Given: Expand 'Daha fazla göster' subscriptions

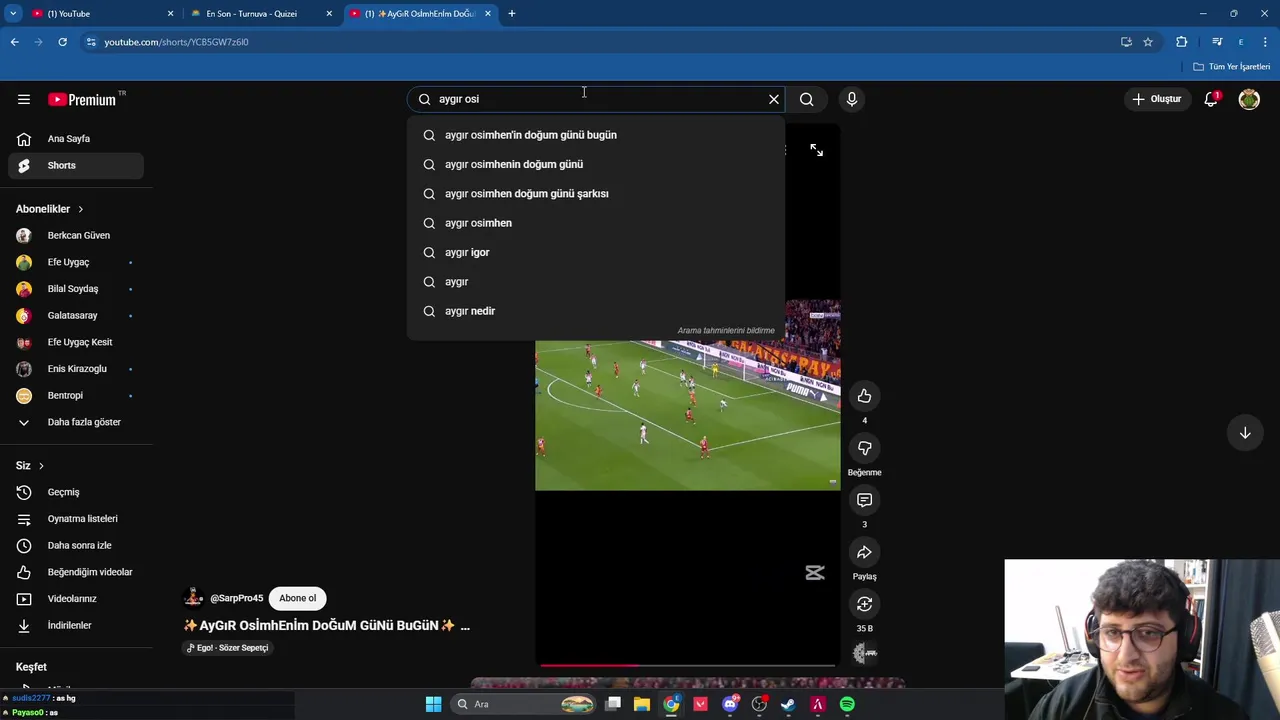Looking at the screenshot, I should pos(76,422).
